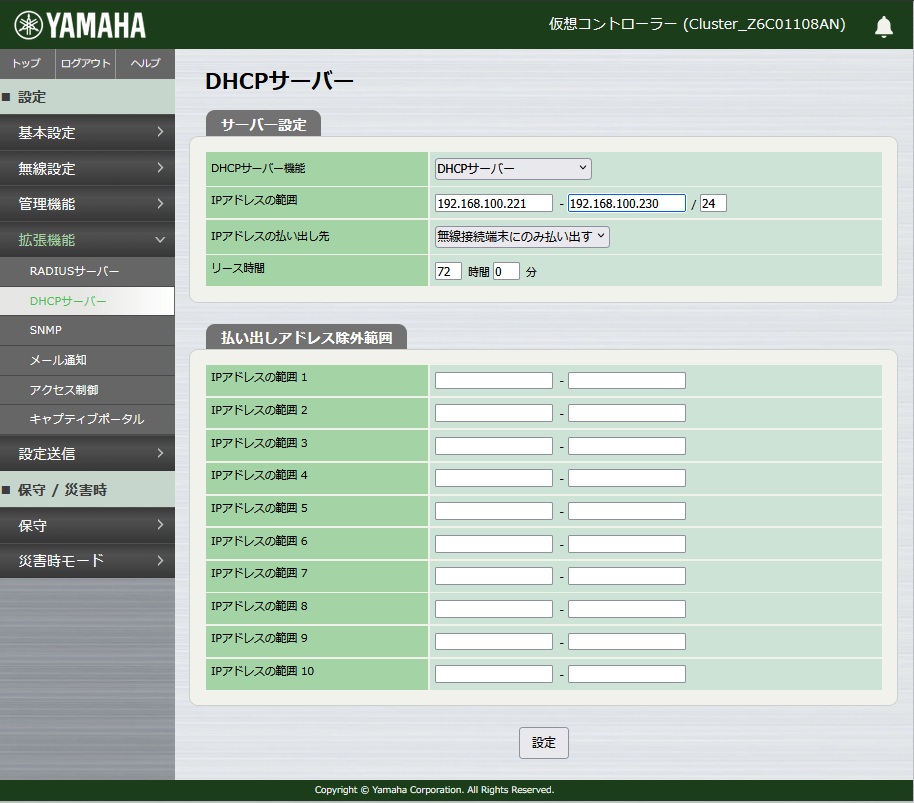
Task: Expand the 災害時モード menu
Action: click(x=87, y=561)
